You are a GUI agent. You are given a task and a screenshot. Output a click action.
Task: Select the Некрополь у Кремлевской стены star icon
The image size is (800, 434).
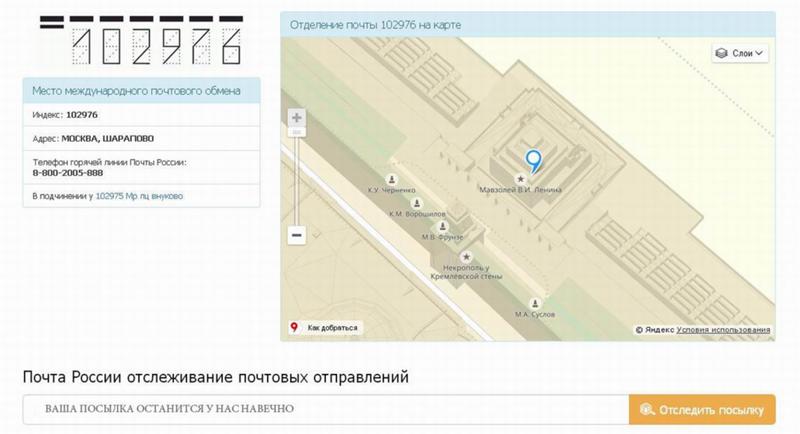click(465, 257)
